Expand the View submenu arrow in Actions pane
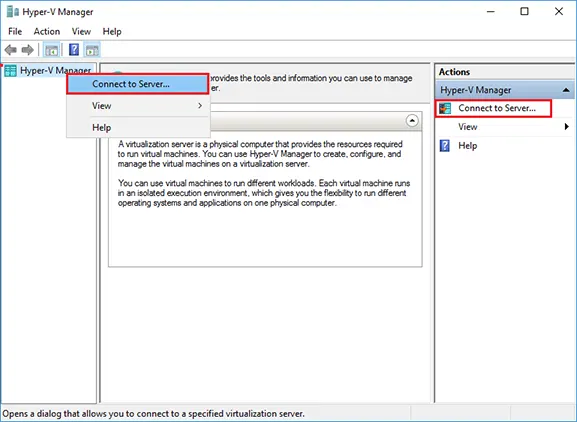Viewport: 577px width, 422px height. pyautogui.click(x=566, y=127)
